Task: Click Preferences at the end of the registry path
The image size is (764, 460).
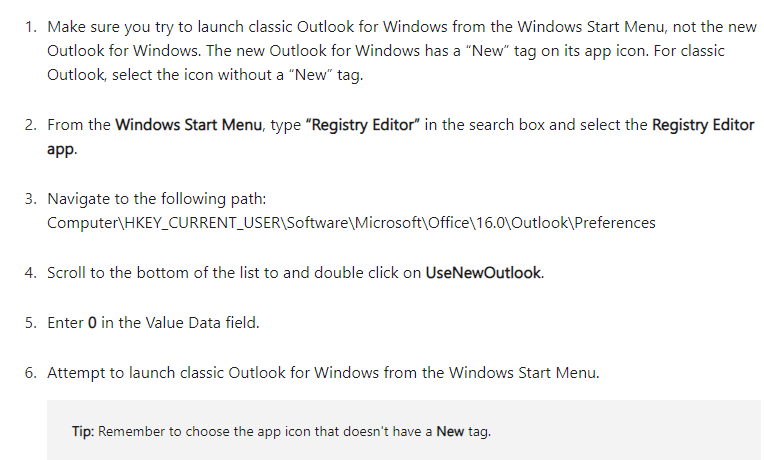Action: click(615, 223)
